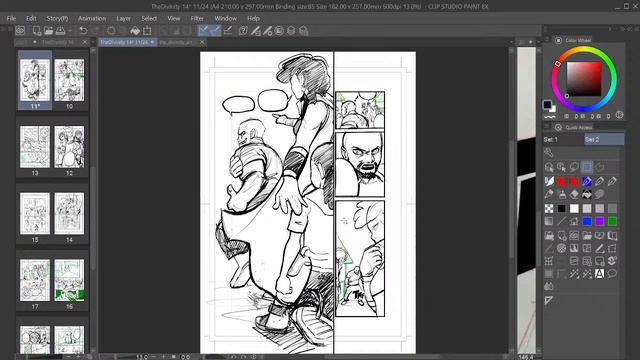Select the sub drawing color white swatch
640x360 pixels.
coord(552,109)
